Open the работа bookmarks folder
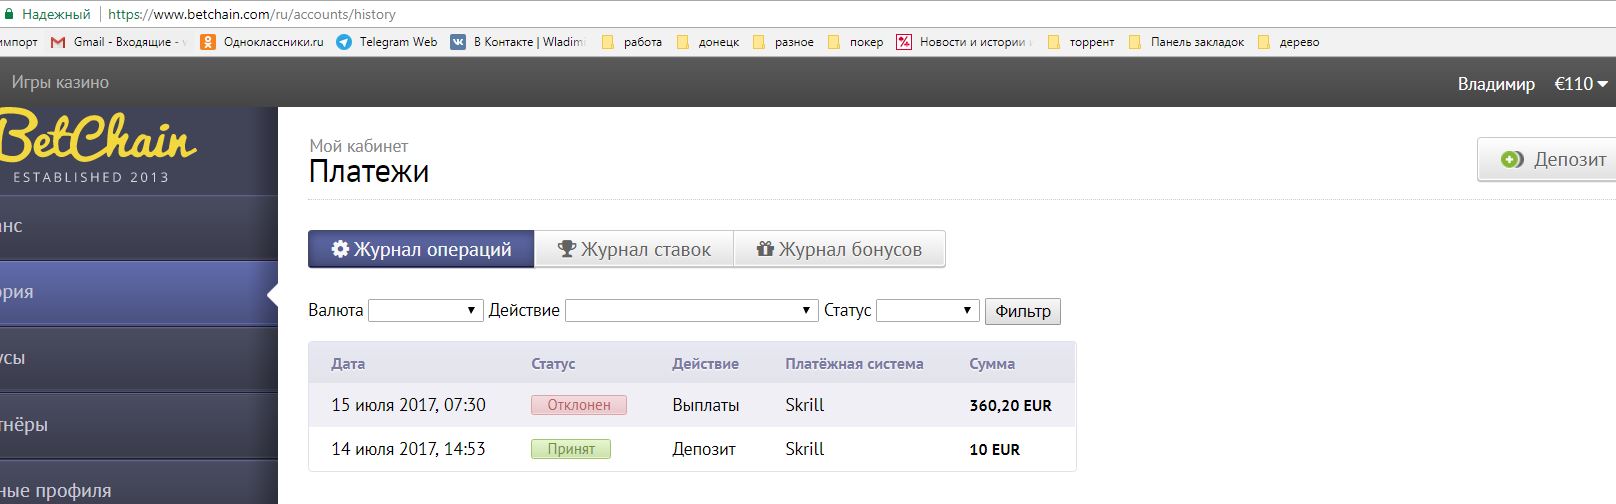The image size is (1616, 504). (x=632, y=42)
